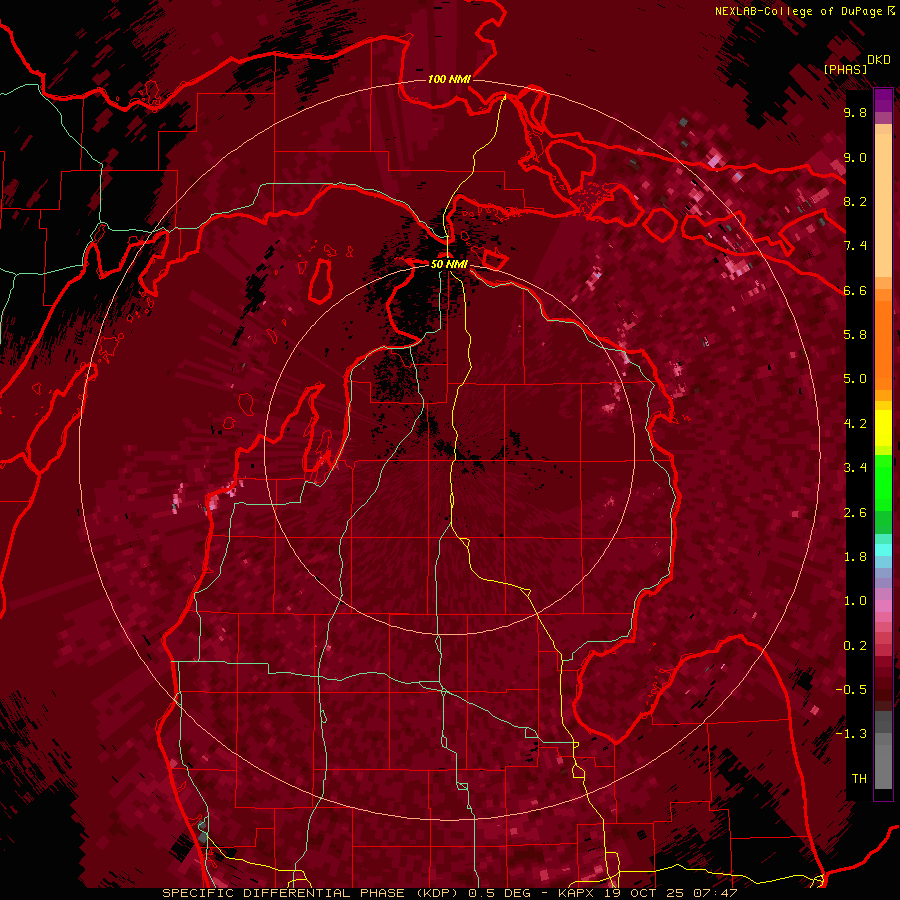This screenshot has width=900, height=900.
Task: Click the orange segment of the color bar
Action: tap(883, 339)
